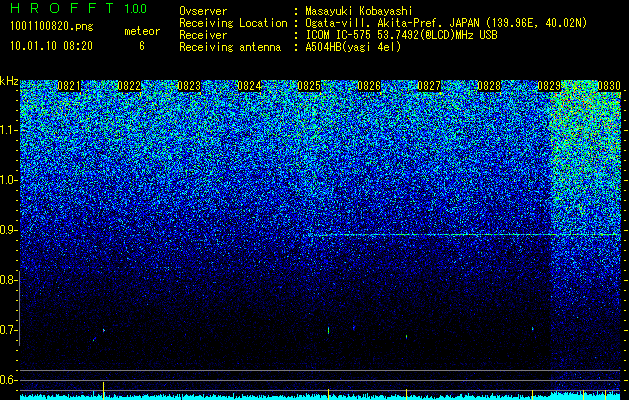629x400 pixels.
Task: Click the meteor echo just after 0825
Action: (329, 330)
